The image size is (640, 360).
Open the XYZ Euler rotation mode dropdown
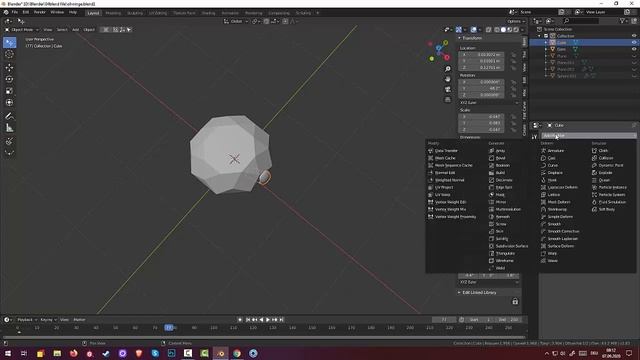[x=489, y=102]
